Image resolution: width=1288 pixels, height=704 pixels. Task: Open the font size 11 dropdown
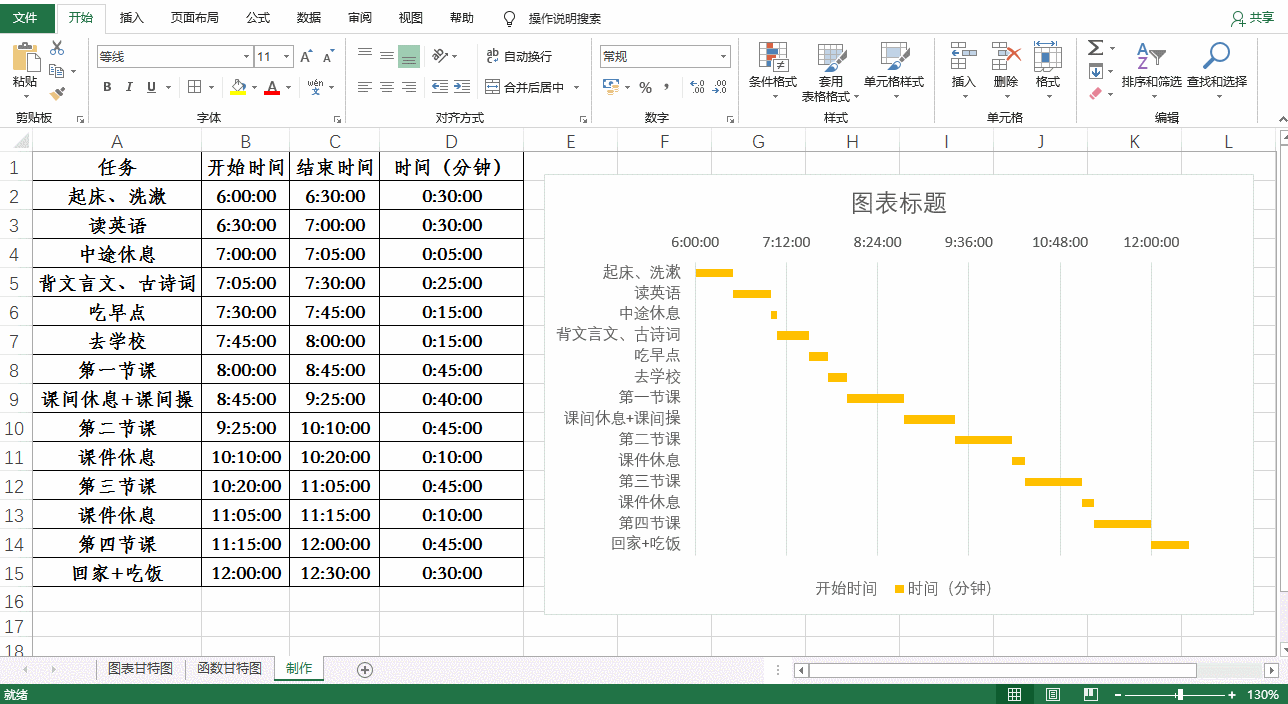coord(286,57)
